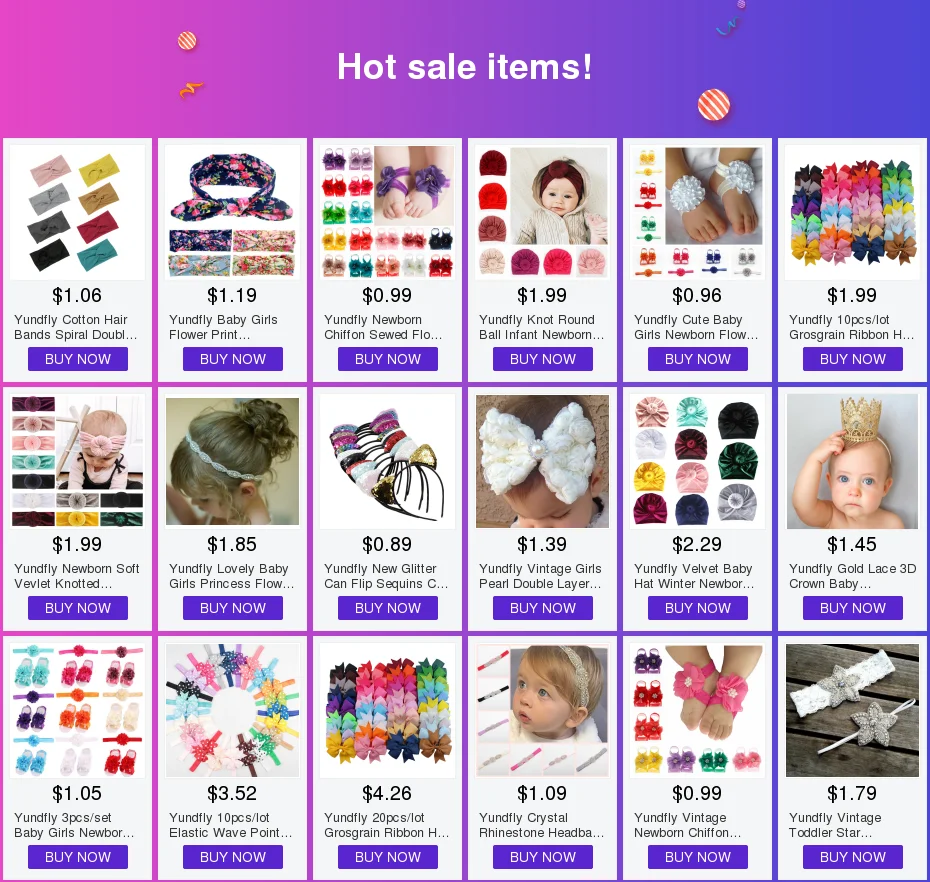Screen dimensions: 930x882
Task: Select the white pearl double layer bow image
Action: [x=542, y=461]
